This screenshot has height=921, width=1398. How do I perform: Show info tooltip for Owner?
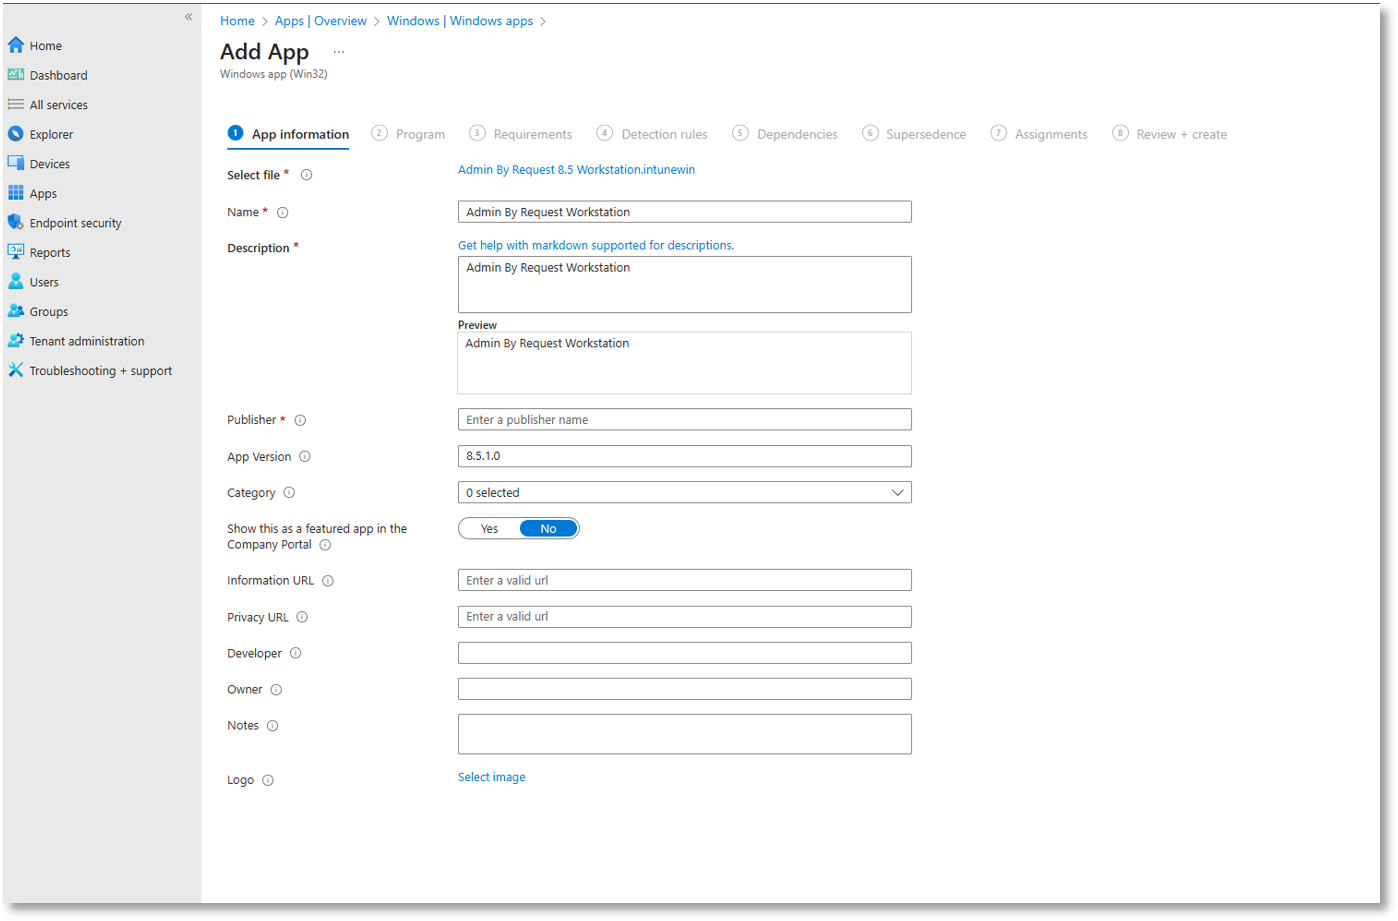tap(276, 689)
